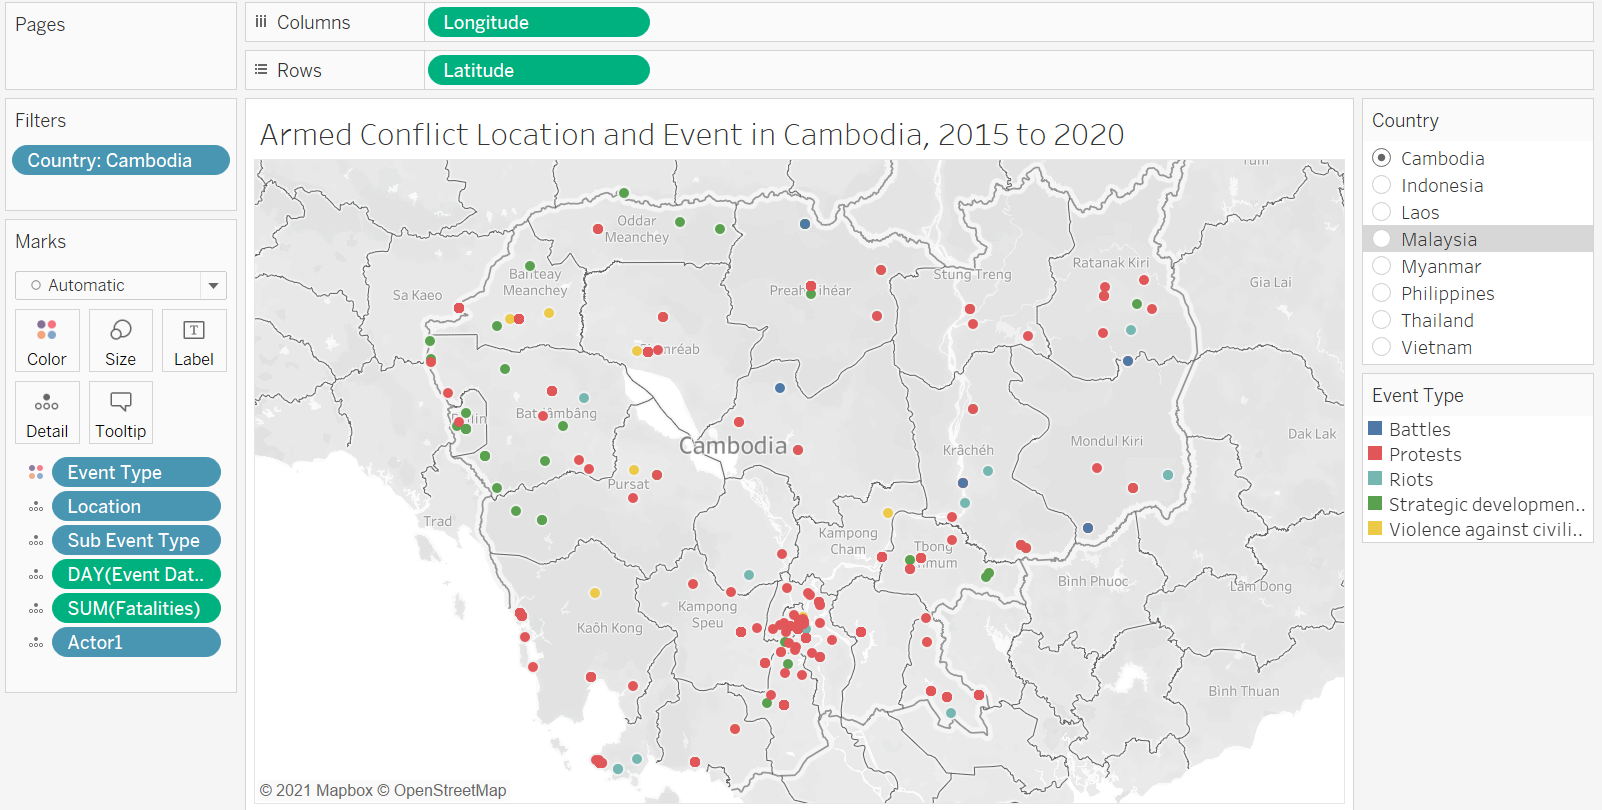This screenshot has height=810, width=1602.
Task: Open the Tooltip marks card
Action: 120,412
